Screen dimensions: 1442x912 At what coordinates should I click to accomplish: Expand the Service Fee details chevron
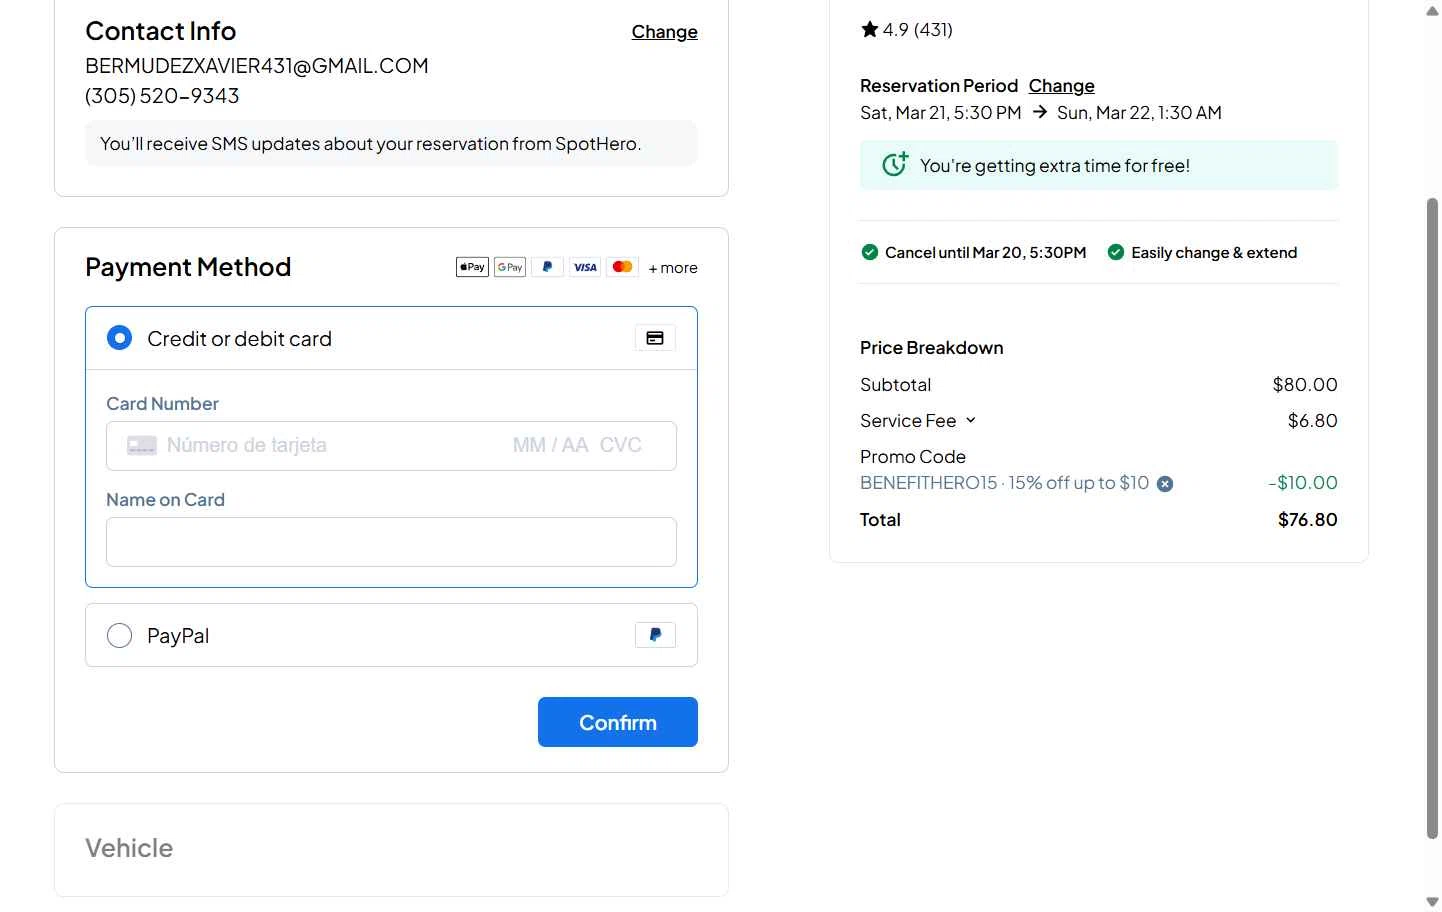[x=971, y=421]
